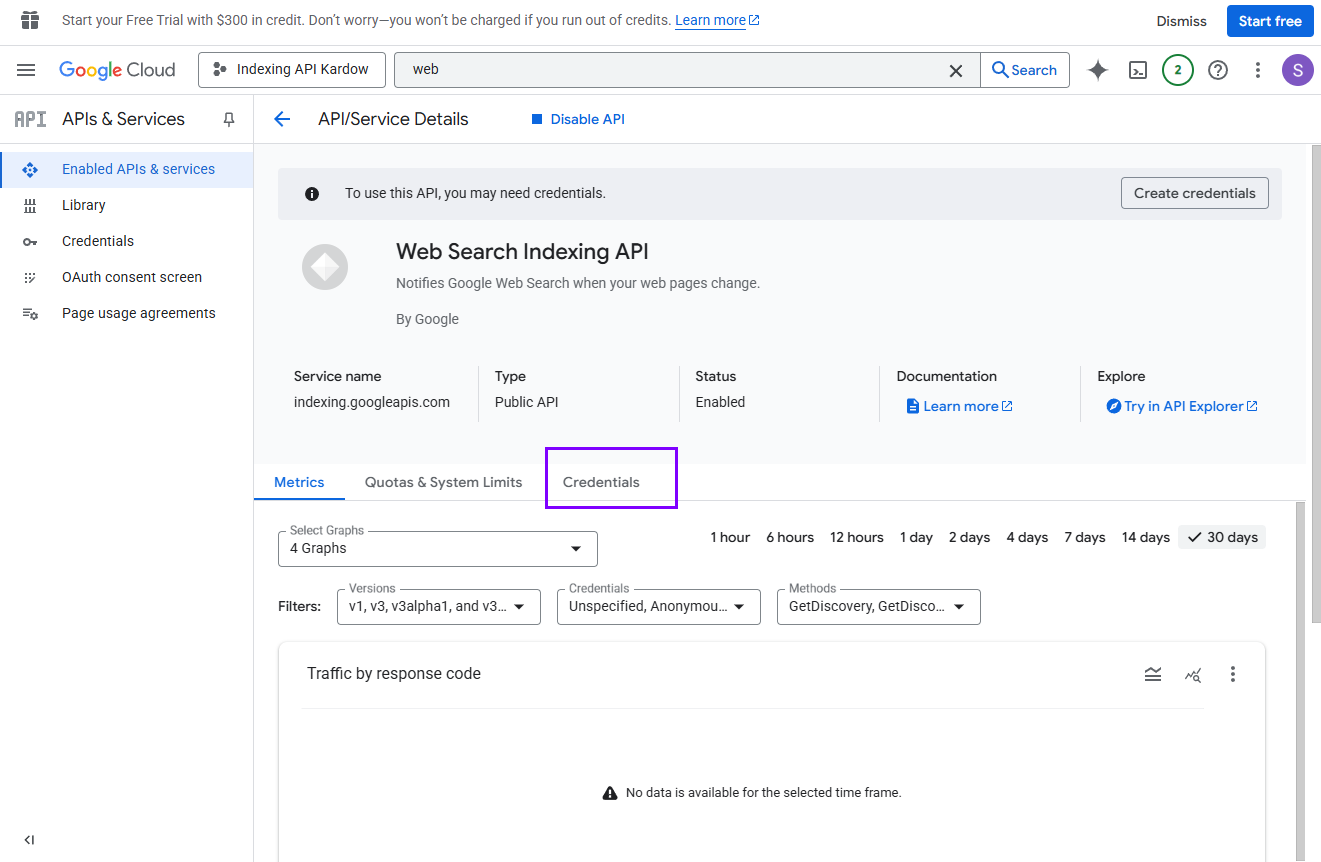The width and height of the screenshot is (1321, 862).
Task: Pin the APIs & Services sidebar
Action: coord(229,119)
